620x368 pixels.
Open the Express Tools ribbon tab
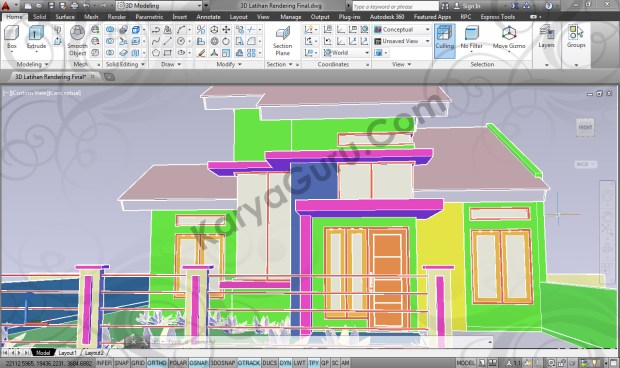coord(498,17)
